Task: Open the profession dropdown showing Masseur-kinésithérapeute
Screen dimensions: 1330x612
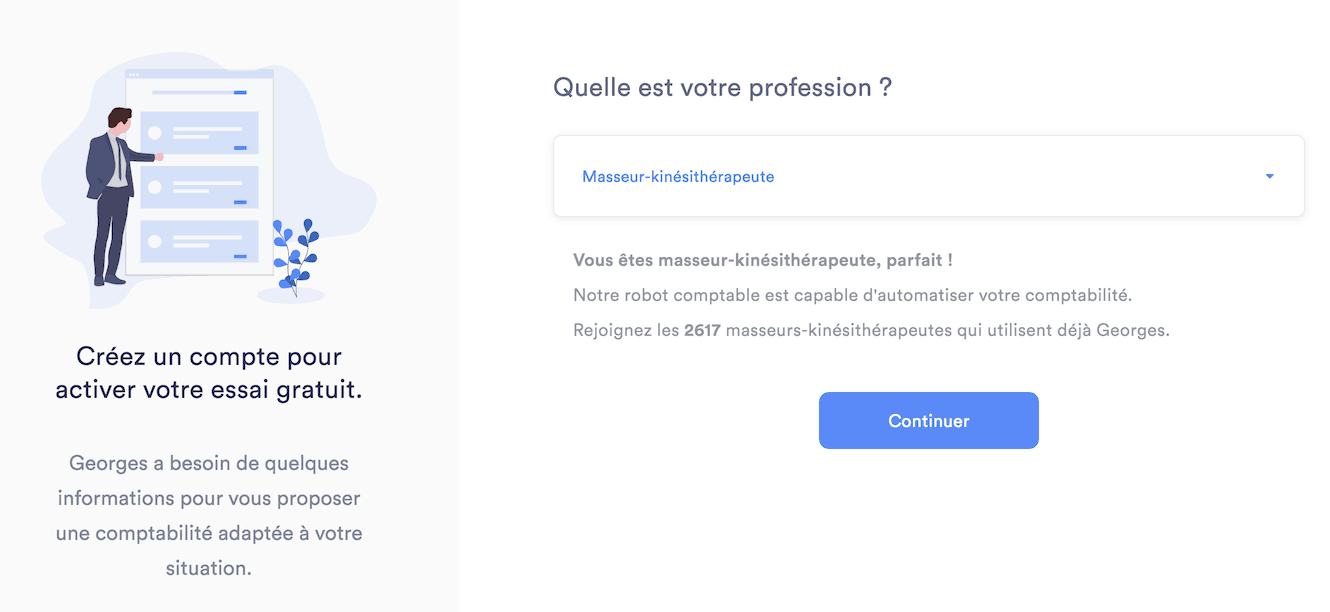Action: point(928,176)
